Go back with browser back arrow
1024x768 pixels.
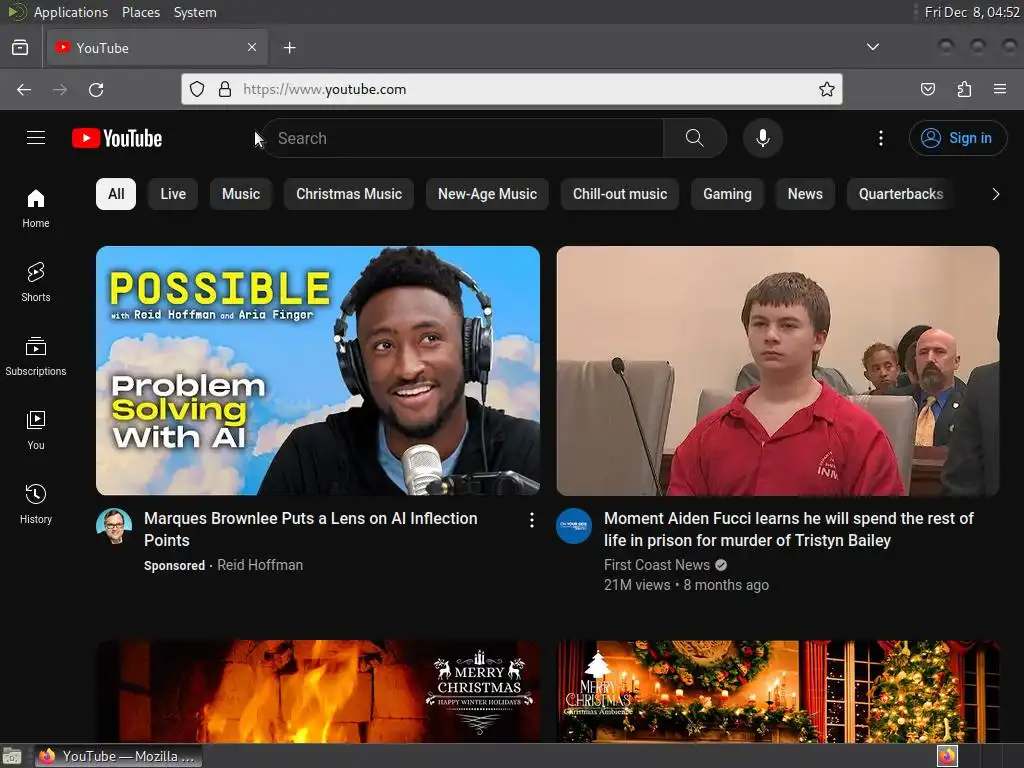24,89
